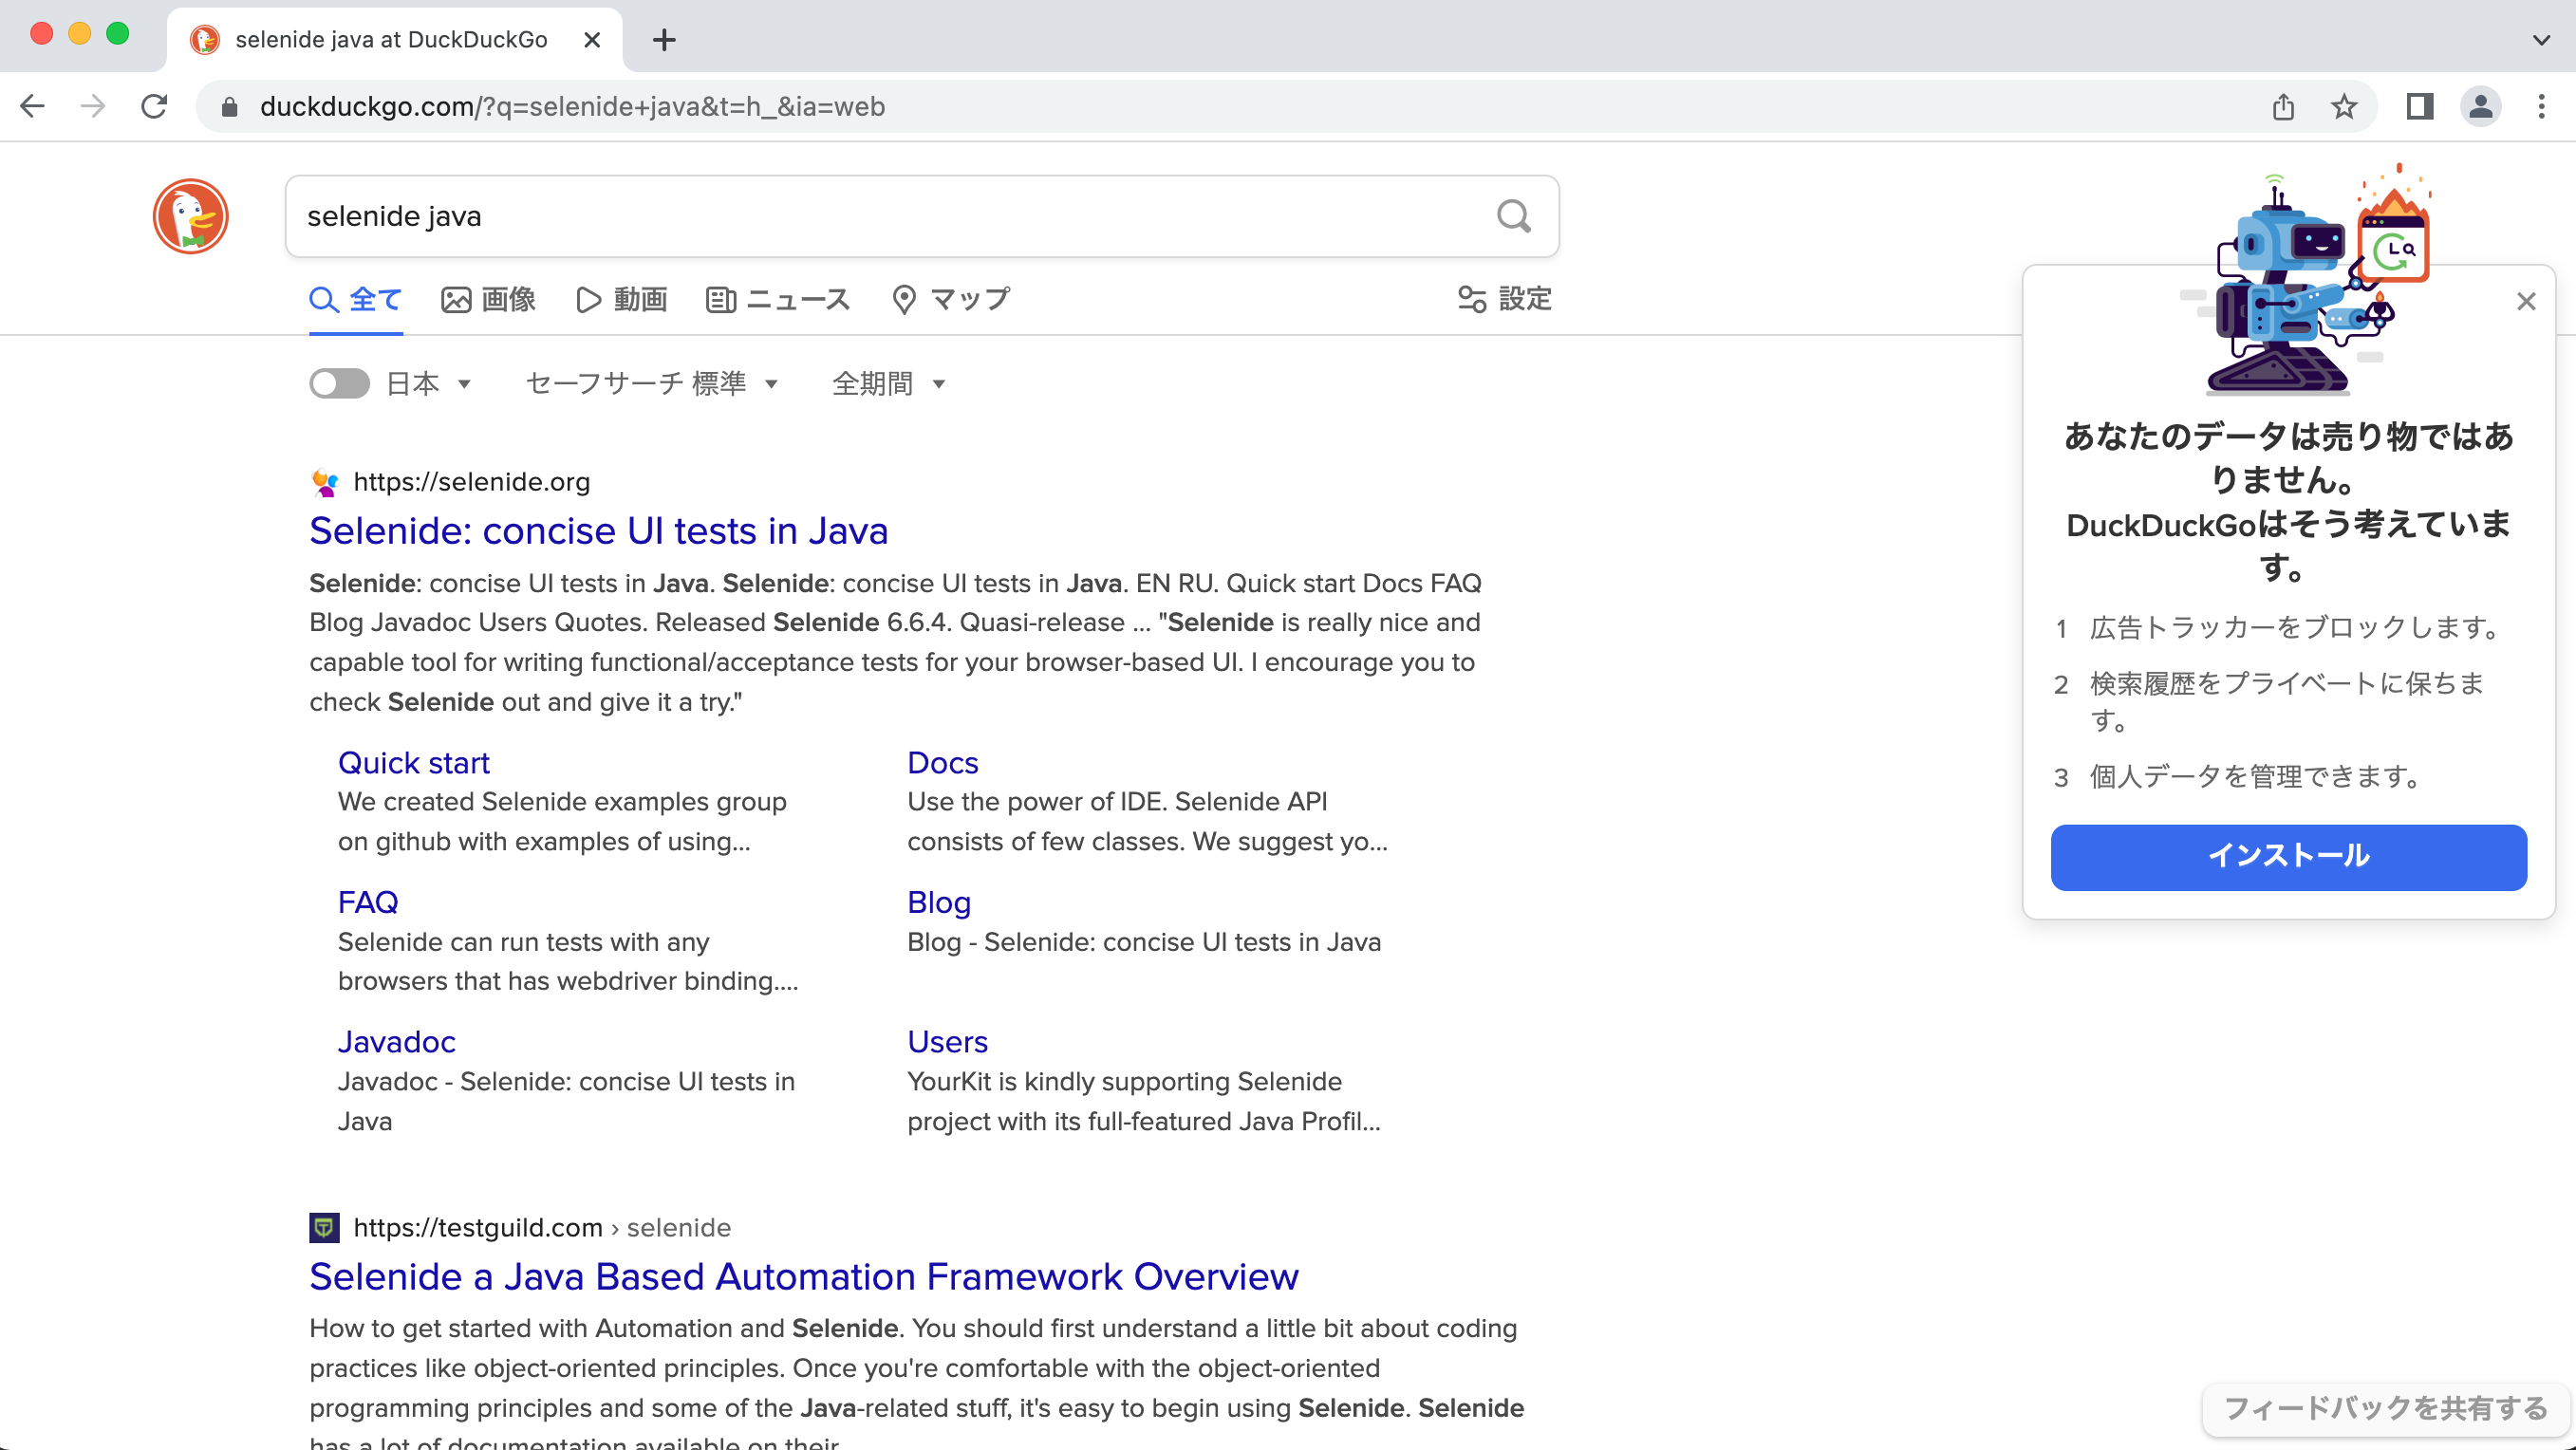This screenshot has height=1450, width=2576.
Task: Click the browser forward arrow
Action: [93, 106]
